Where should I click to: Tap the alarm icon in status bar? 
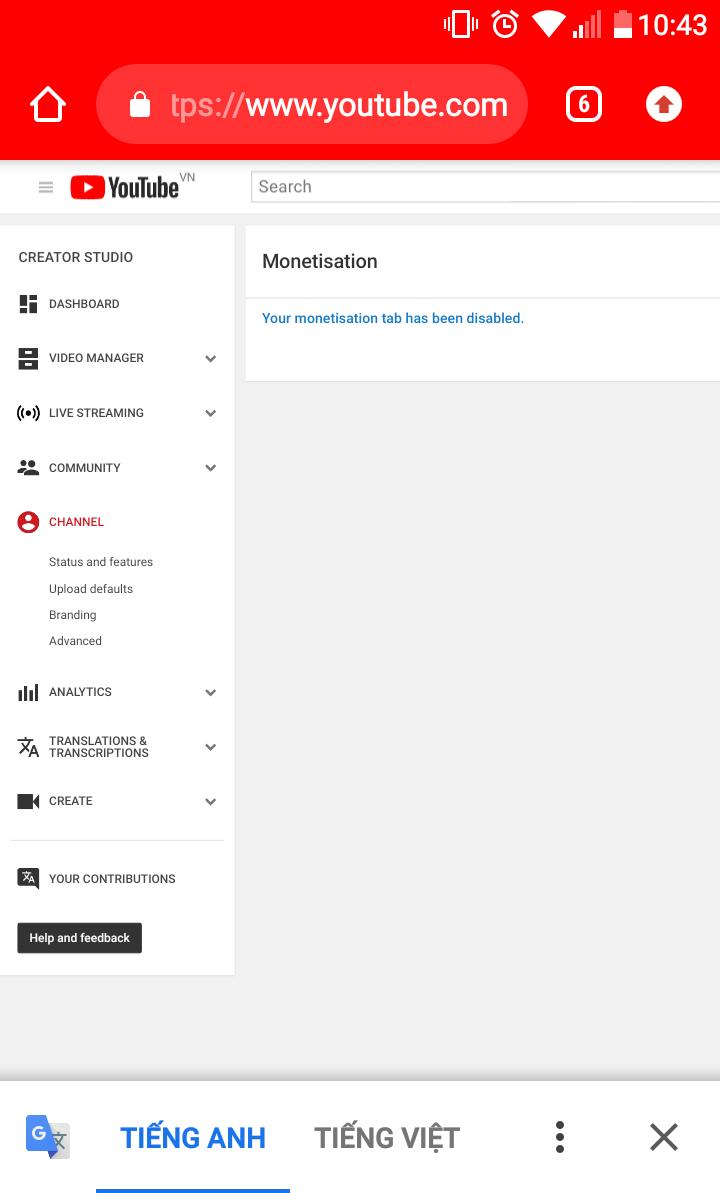click(505, 24)
